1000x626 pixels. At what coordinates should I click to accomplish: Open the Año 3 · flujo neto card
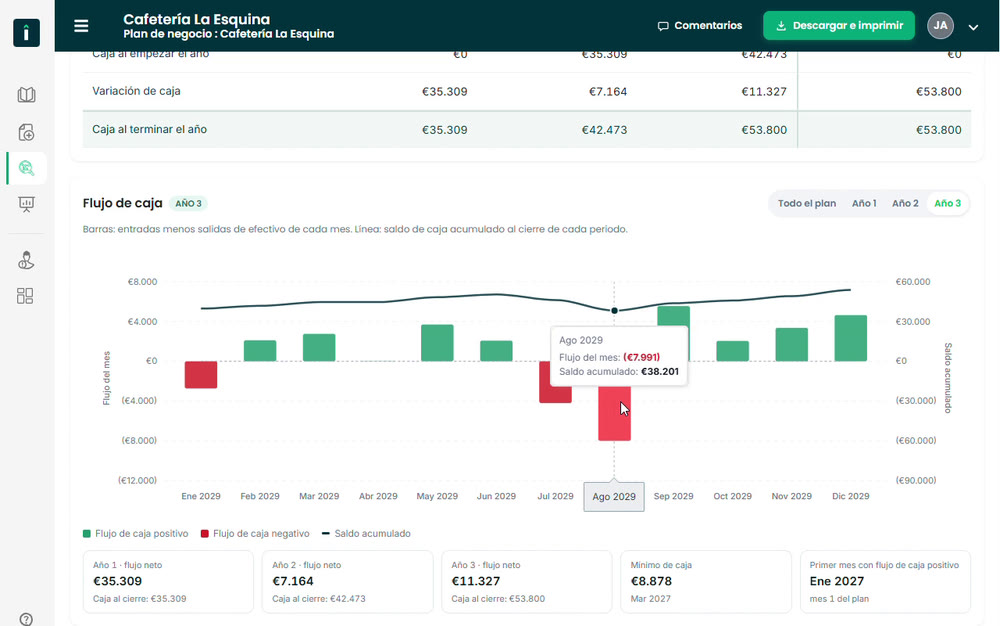click(526, 581)
